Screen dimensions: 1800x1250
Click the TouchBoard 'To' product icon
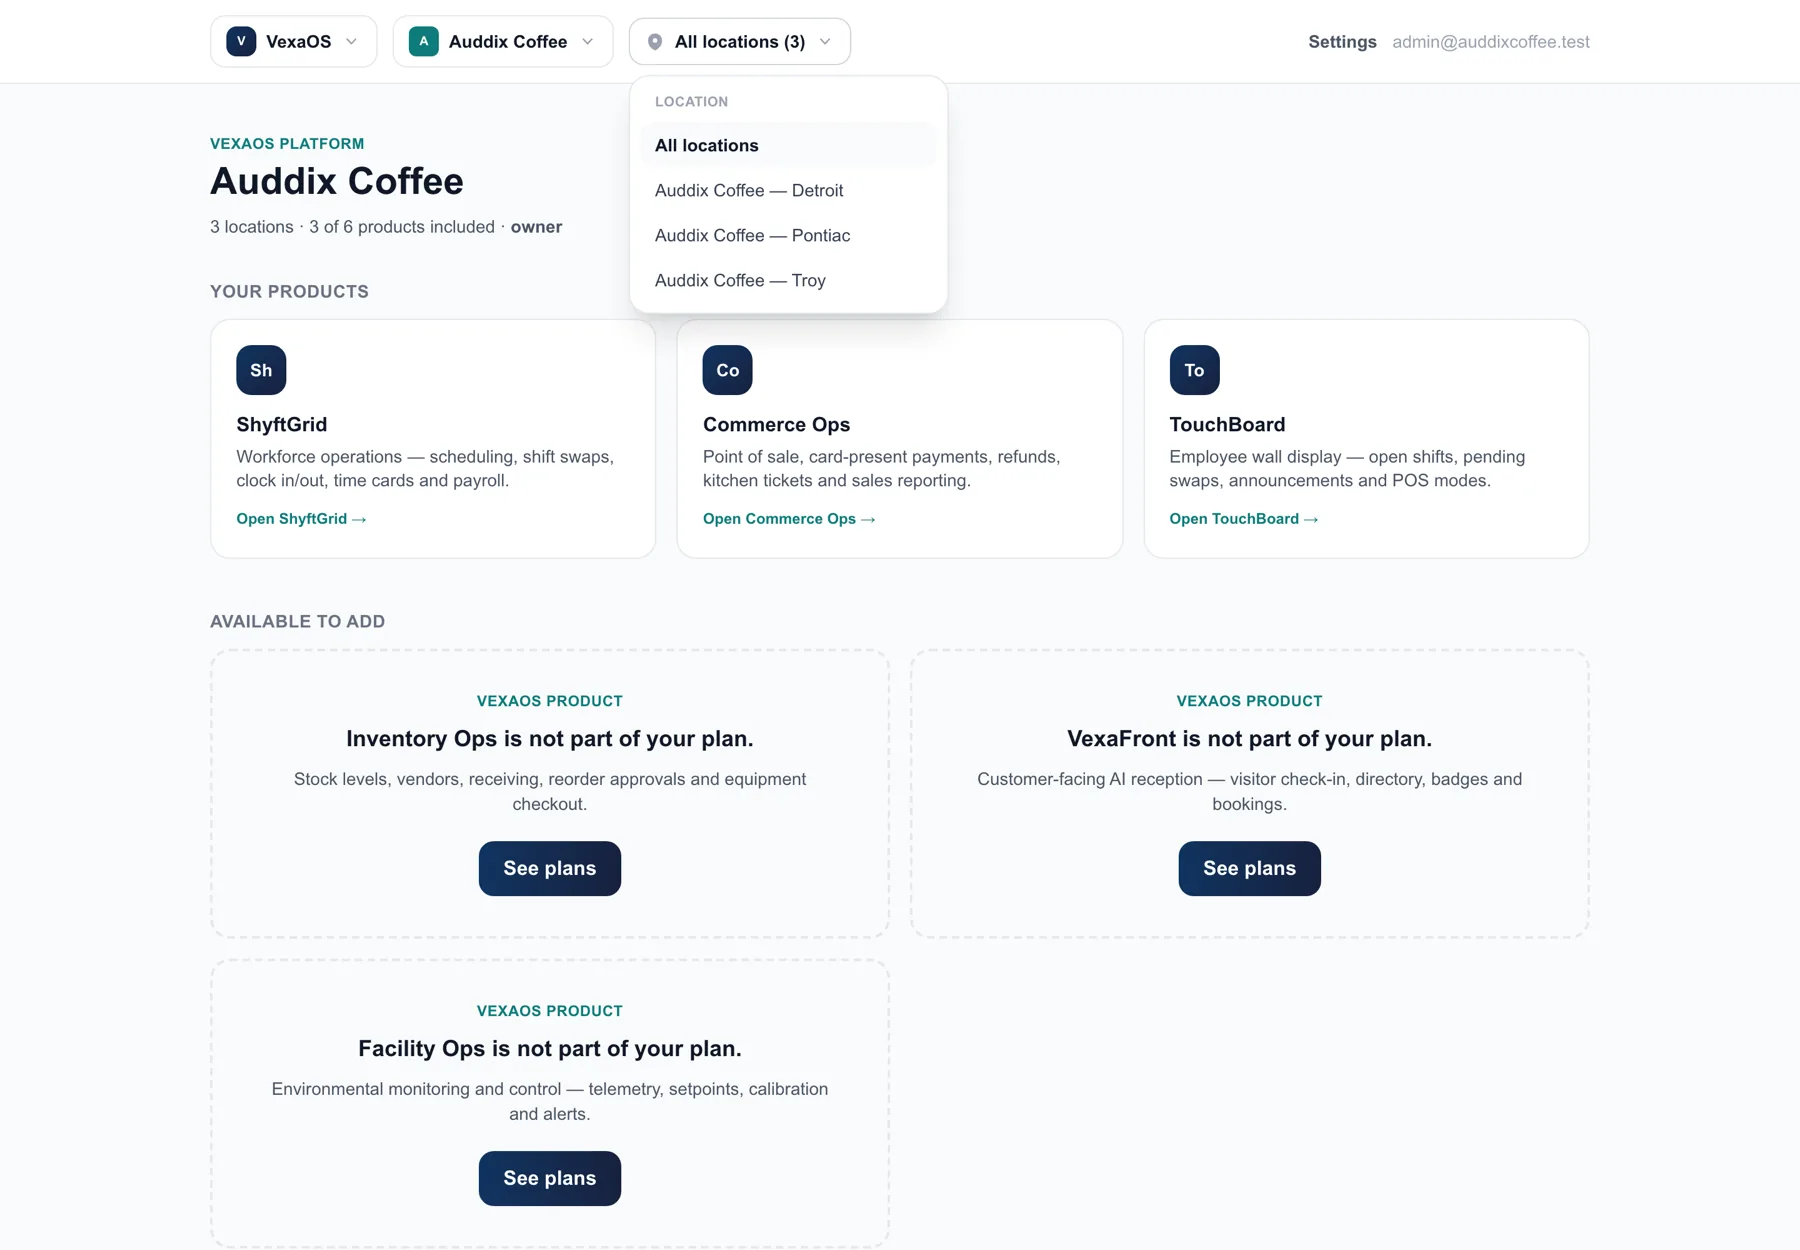pos(1194,370)
